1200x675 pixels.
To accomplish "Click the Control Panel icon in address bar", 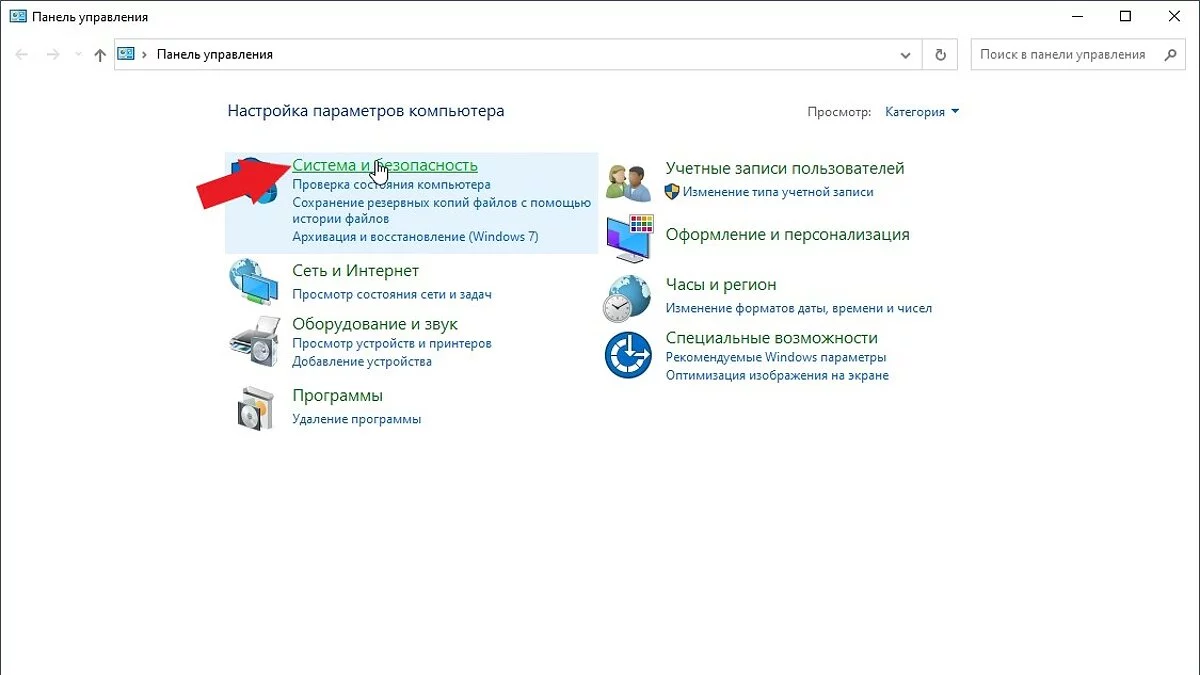I will [126, 54].
